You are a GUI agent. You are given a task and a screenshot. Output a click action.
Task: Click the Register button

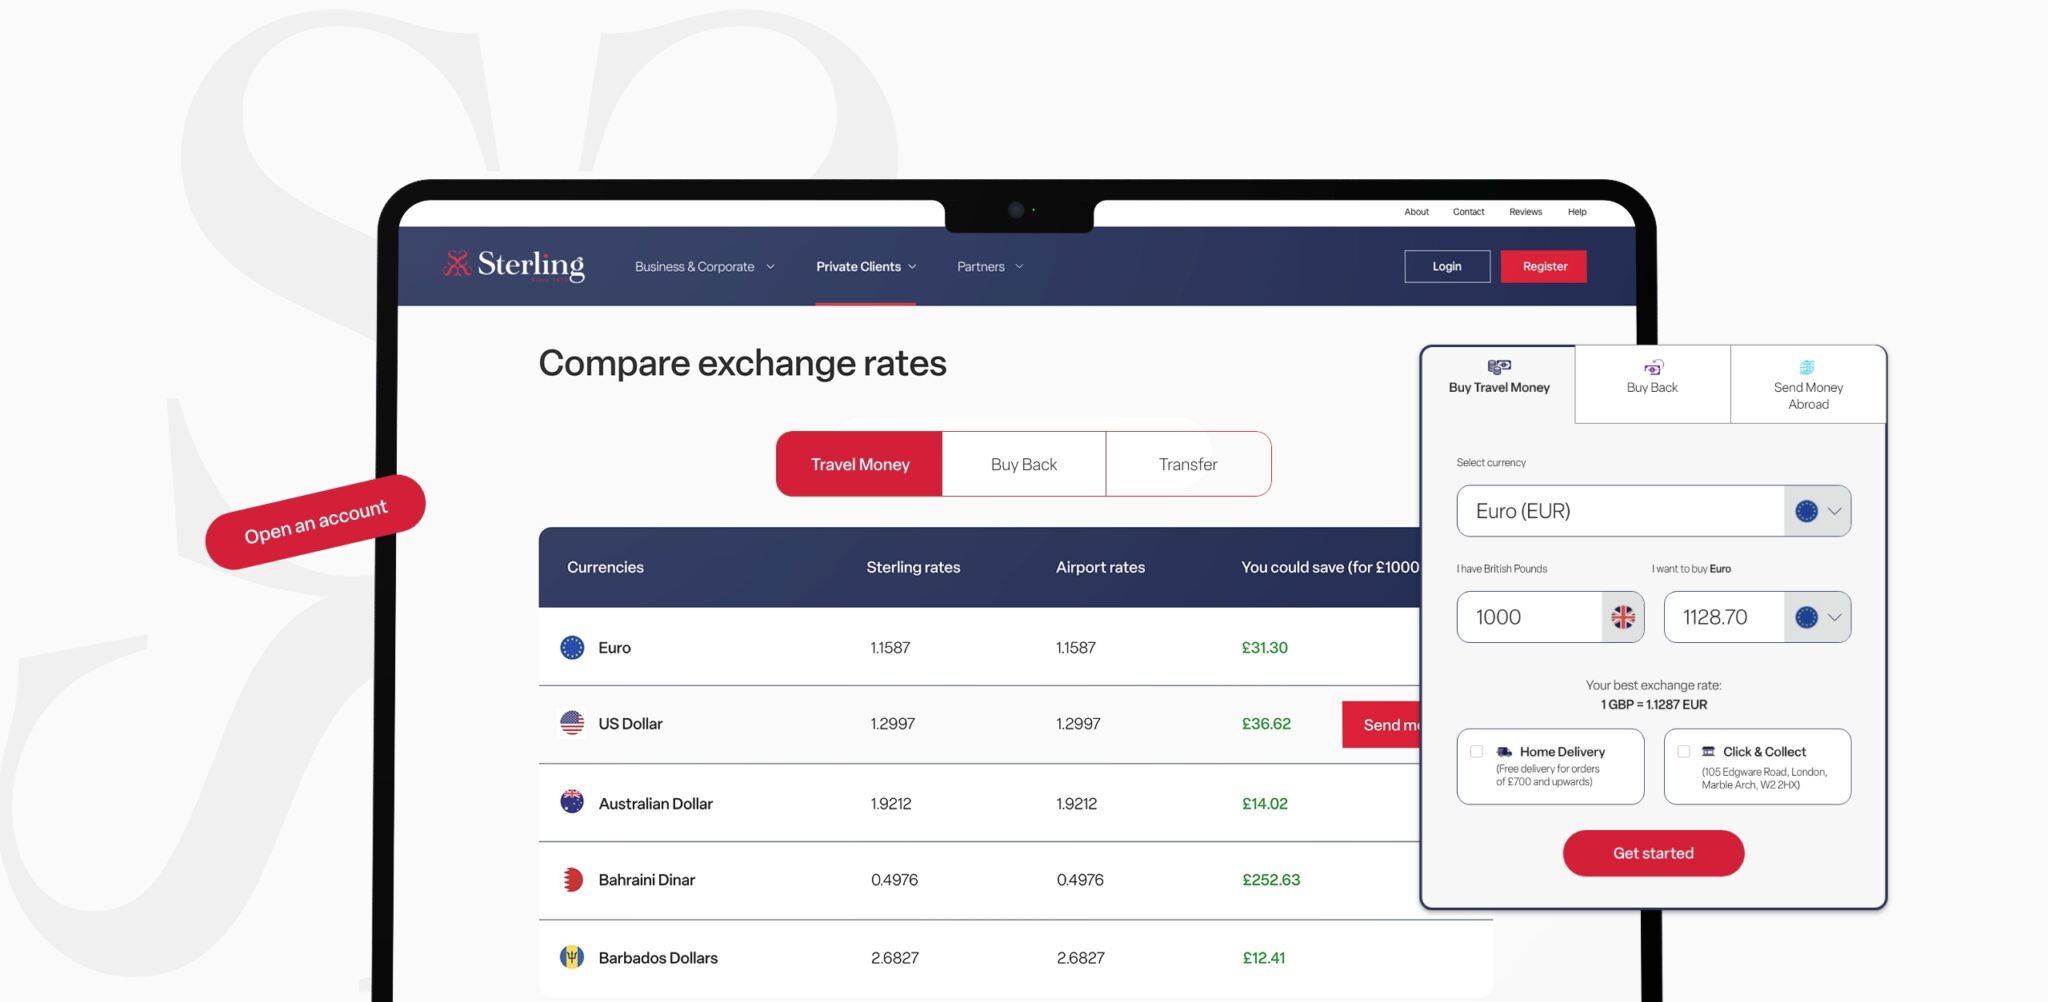coord(1544,267)
